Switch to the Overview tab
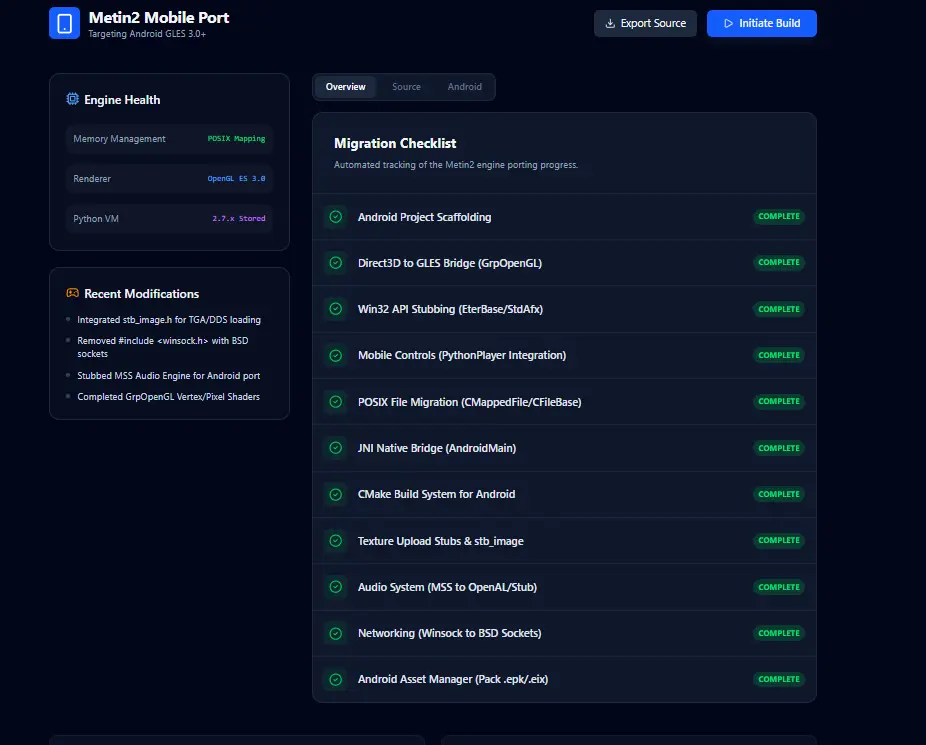The width and height of the screenshot is (926, 745). tap(345, 87)
